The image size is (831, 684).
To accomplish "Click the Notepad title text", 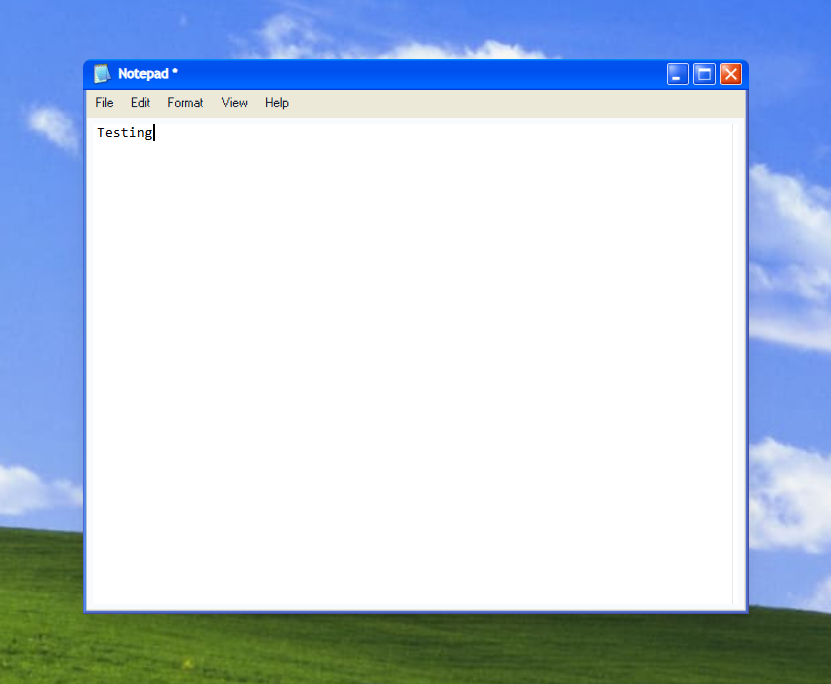I will tap(142, 73).
